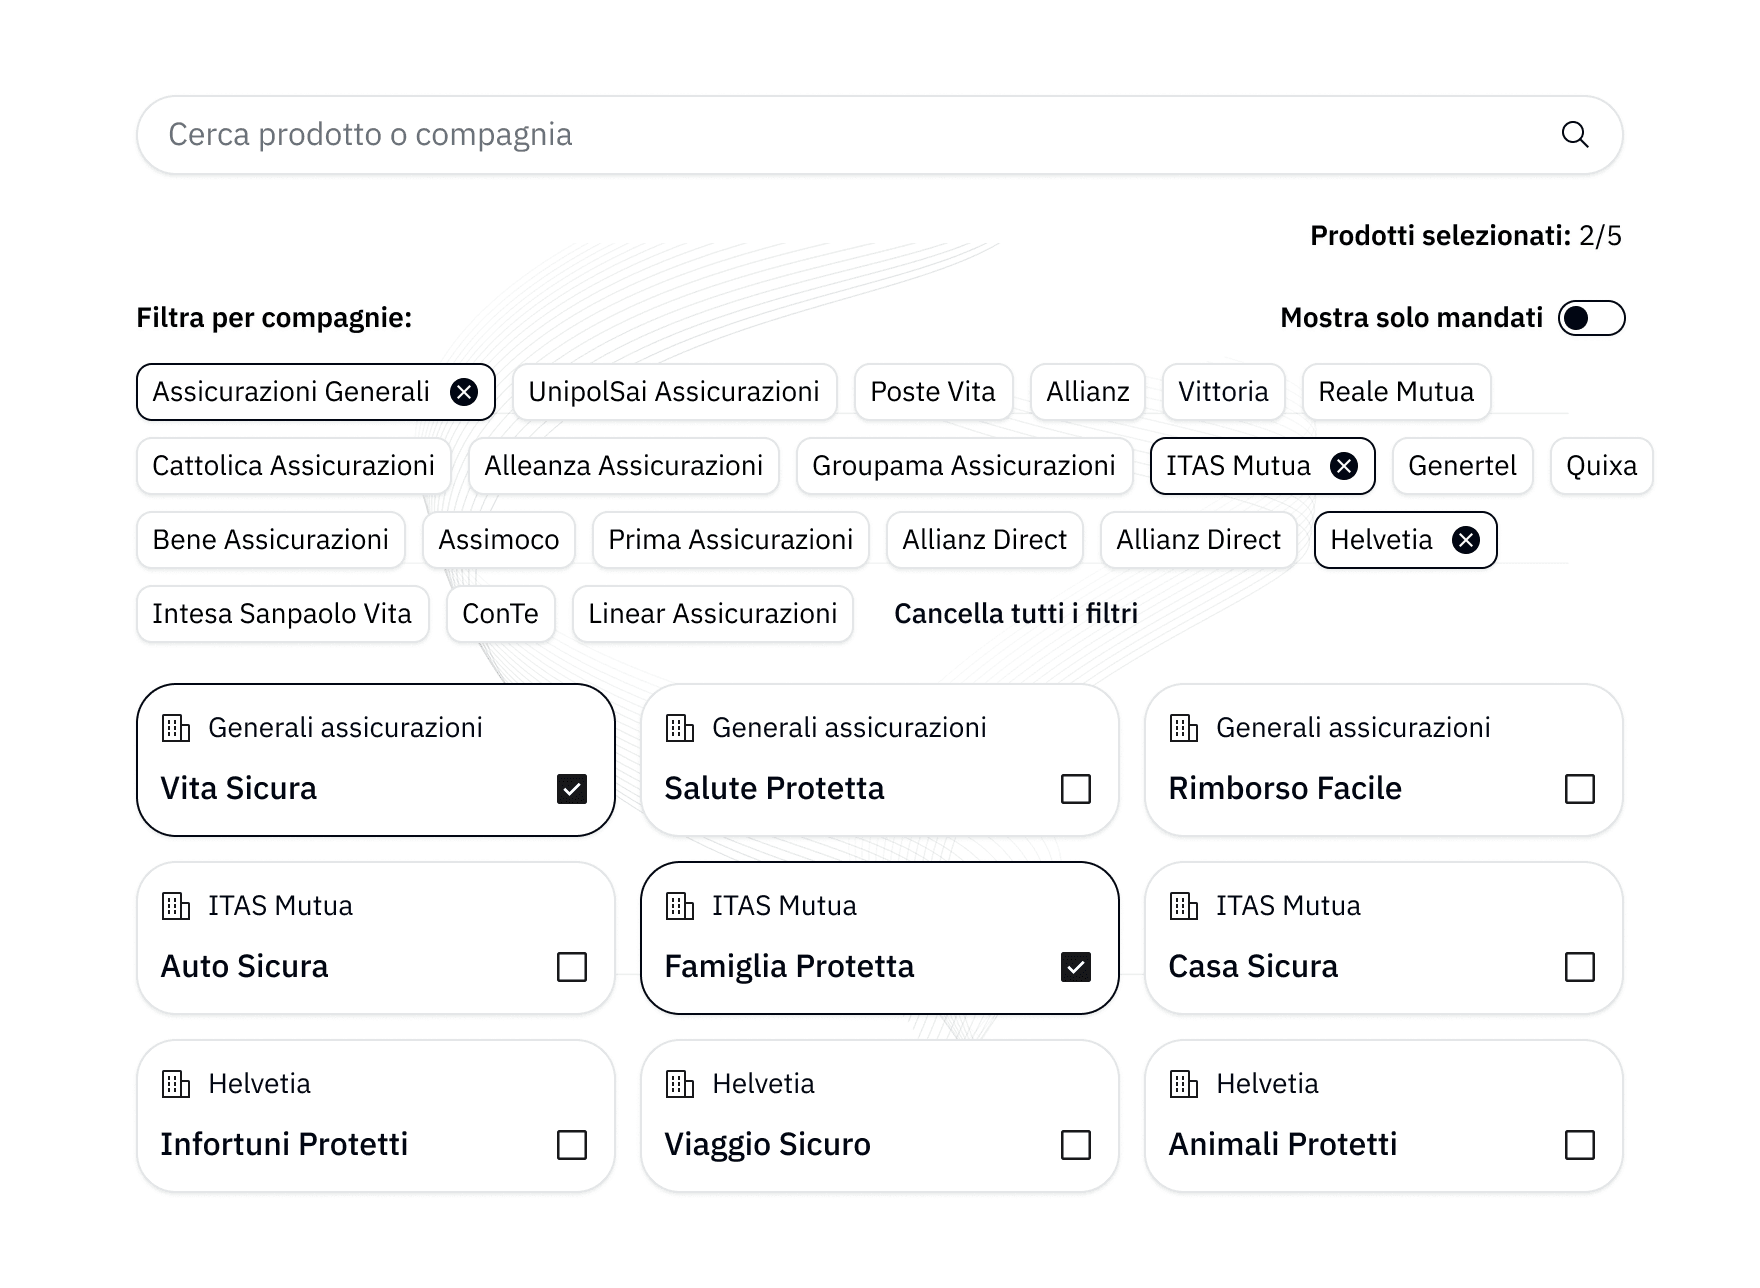Check the Animali Protetti checkbox
Viewport: 1760px width, 1288px height.
(x=1579, y=1145)
